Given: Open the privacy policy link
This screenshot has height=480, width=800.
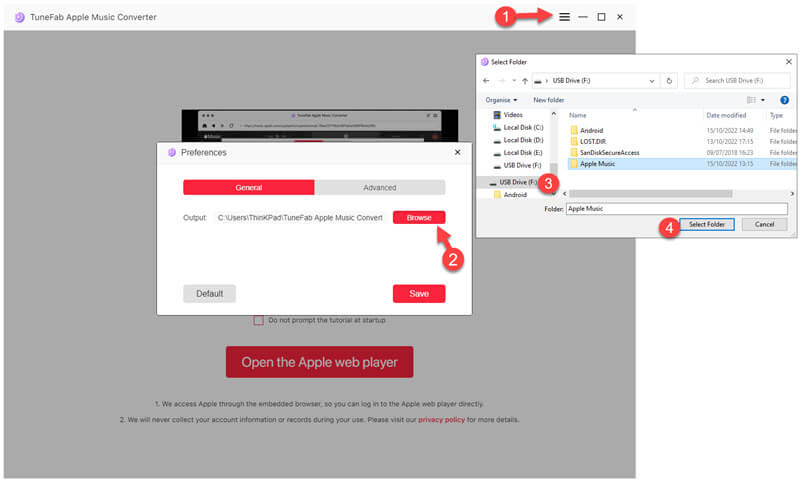Looking at the screenshot, I should click(441, 420).
